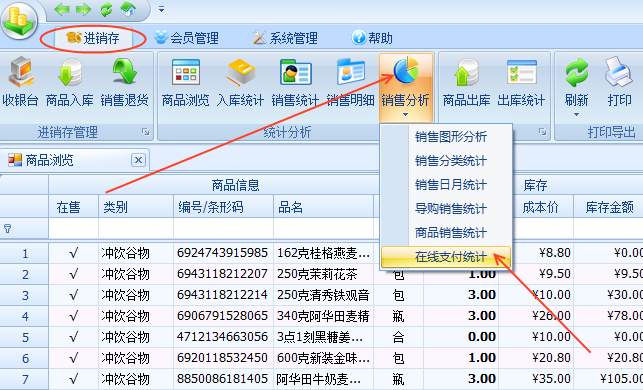Image resolution: width=643 pixels, height=390 pixels.
Task: Switch to the 会员管理 ribbon tab
Action: click(x=187, y=38)
